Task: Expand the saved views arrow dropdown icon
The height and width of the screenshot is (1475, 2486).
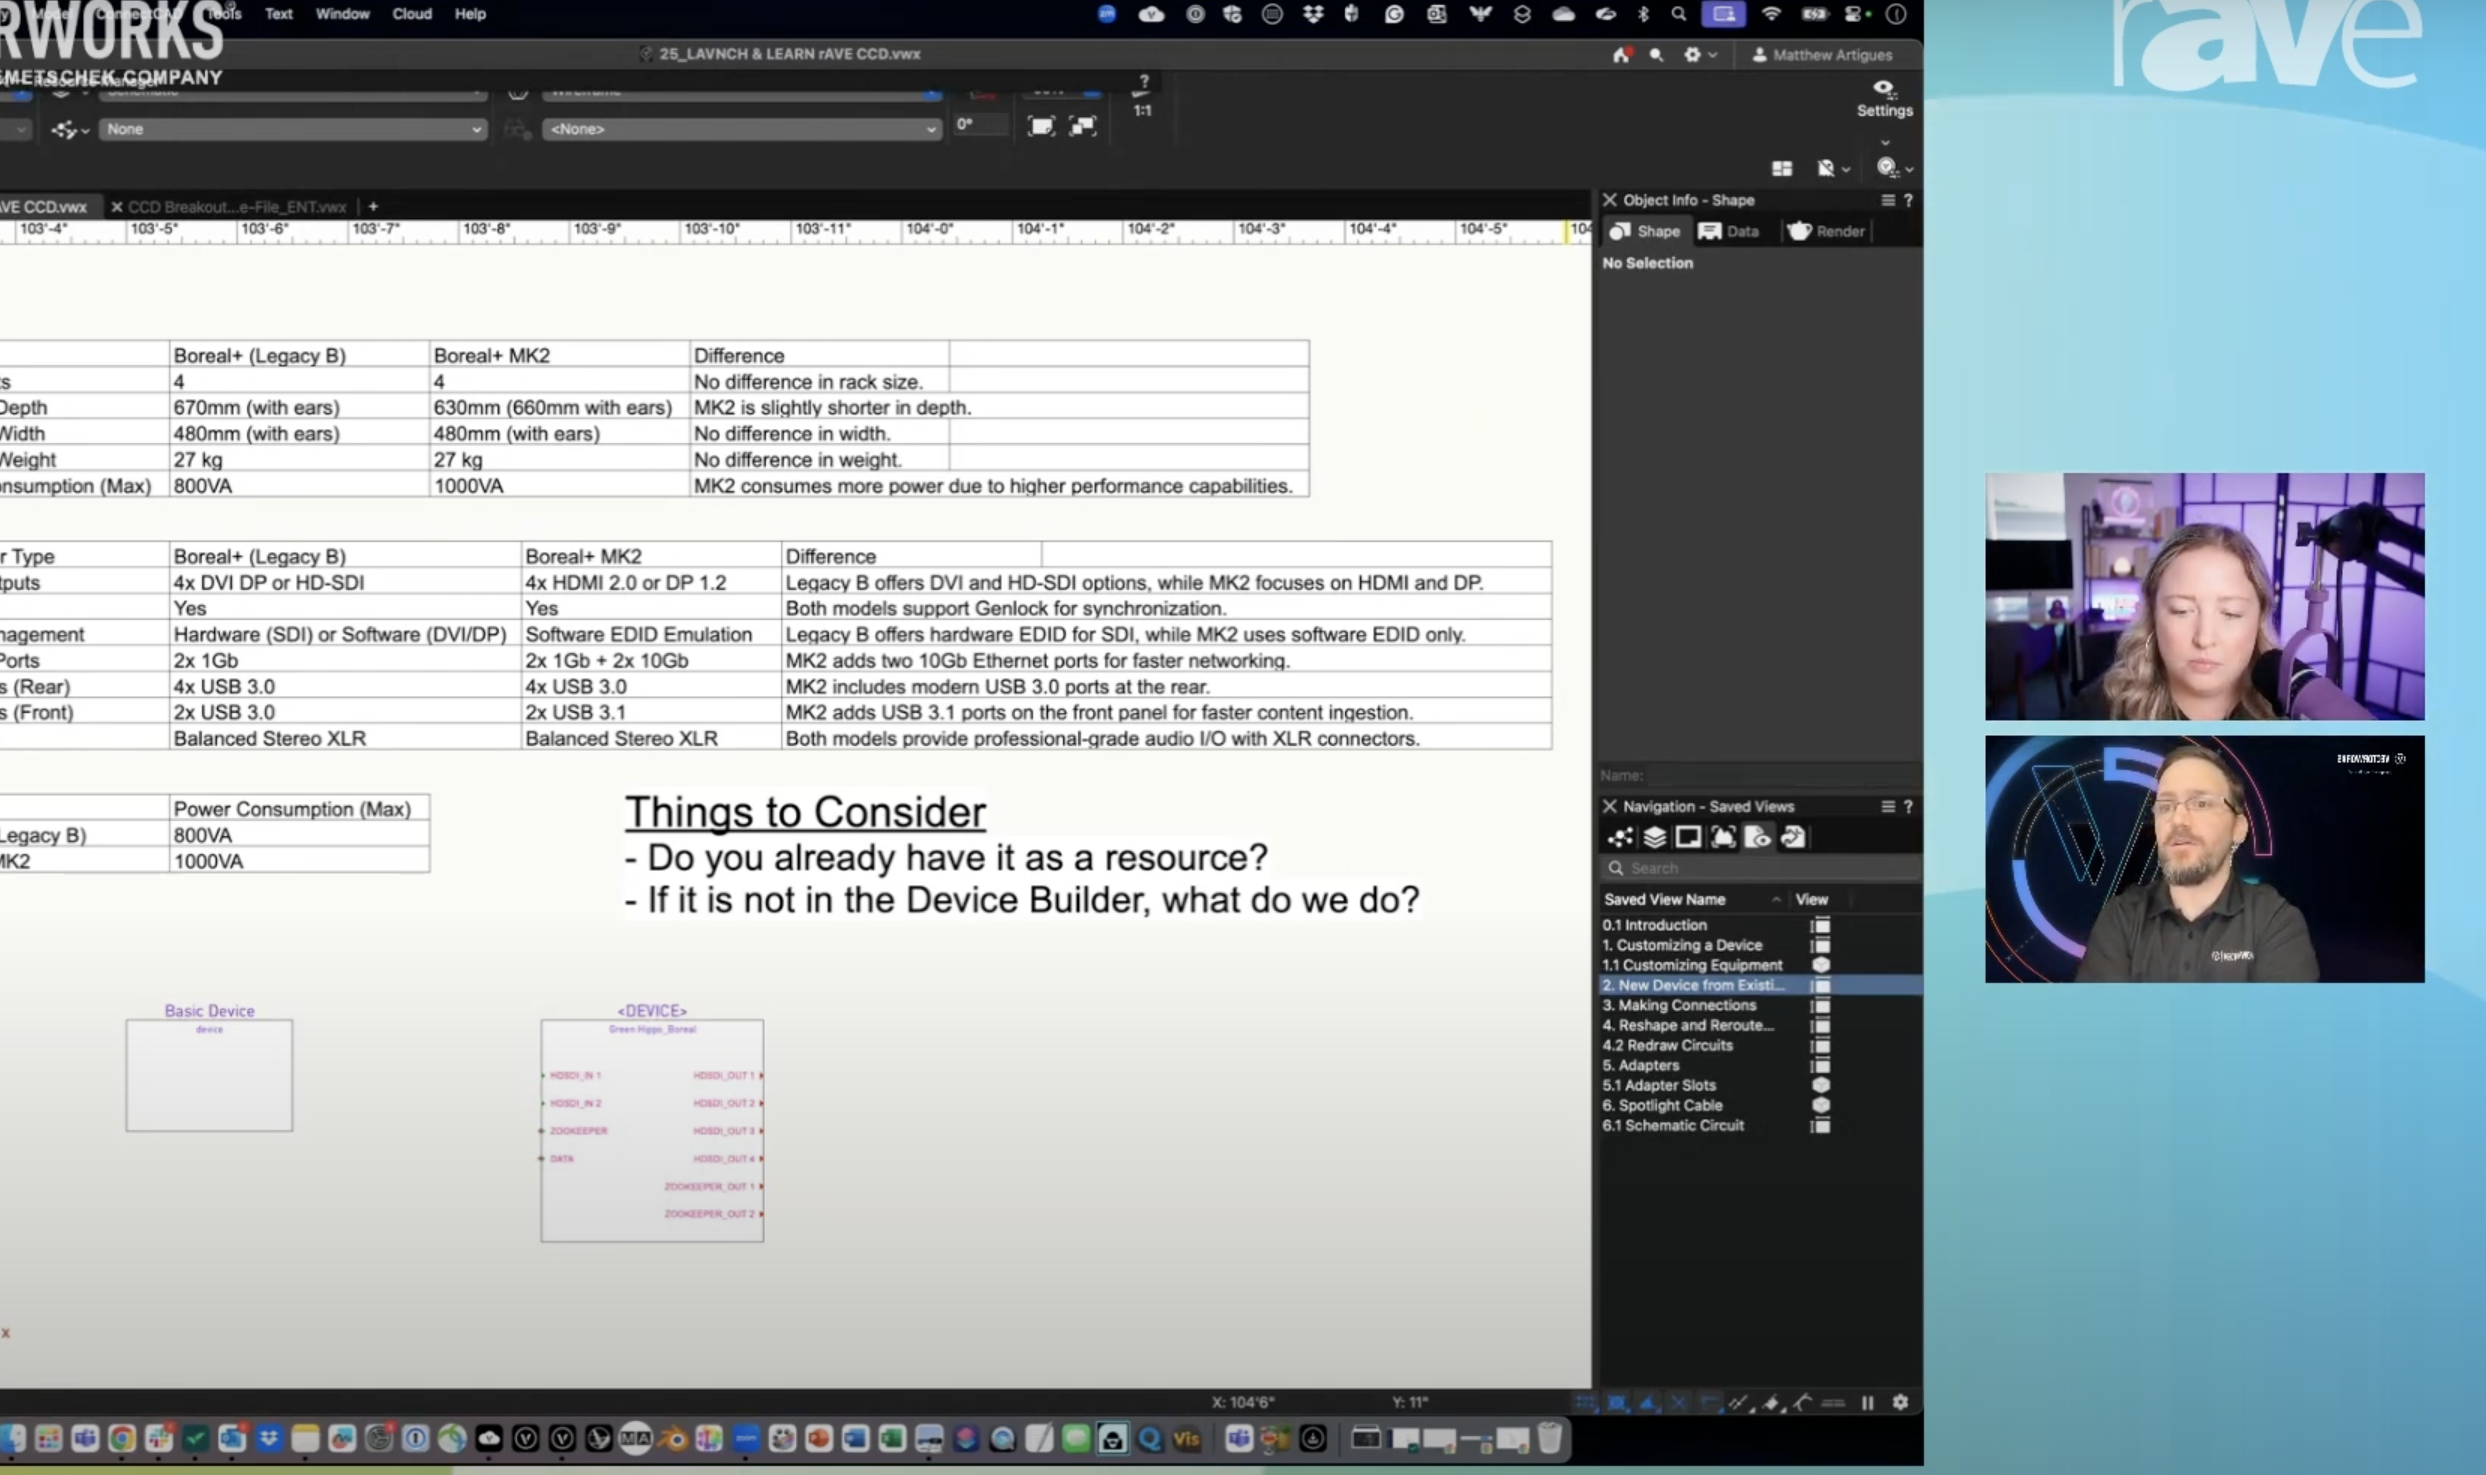Action: pyautogui.click(x=70, y=129)
